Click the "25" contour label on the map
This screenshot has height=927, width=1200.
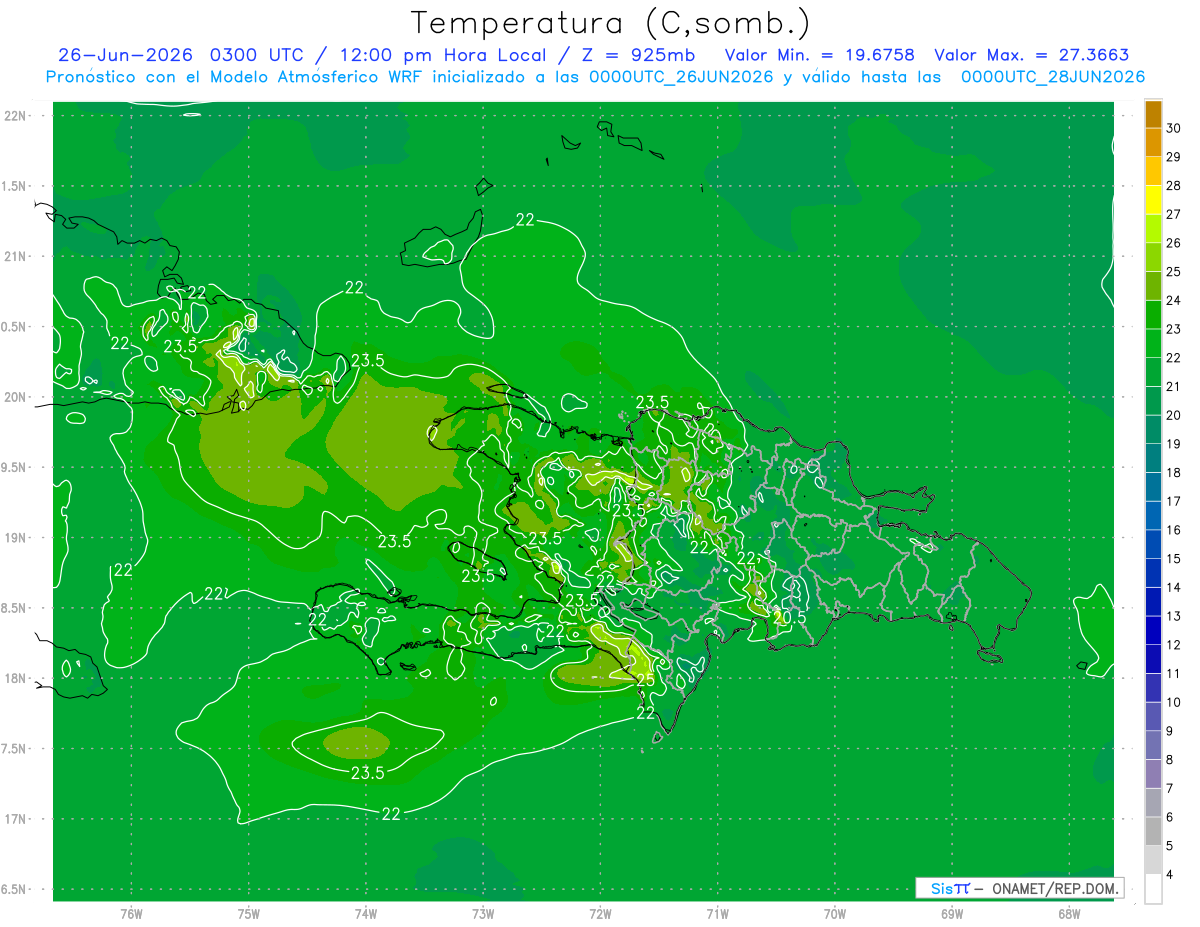click(x=646, y=680)
